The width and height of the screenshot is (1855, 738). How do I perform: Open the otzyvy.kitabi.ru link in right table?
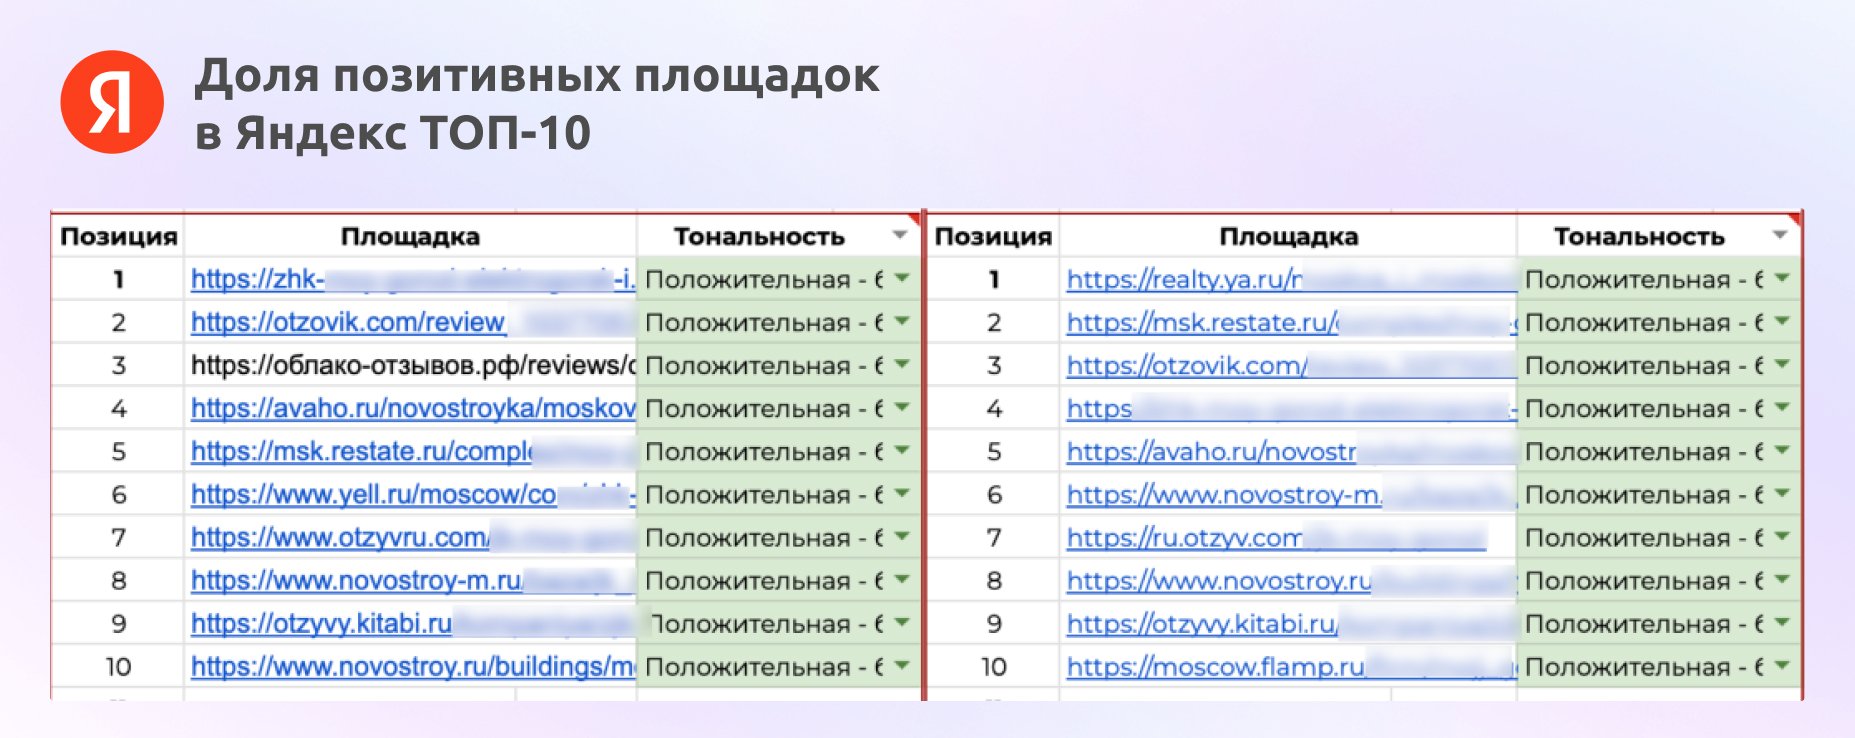pos(1203,623)
